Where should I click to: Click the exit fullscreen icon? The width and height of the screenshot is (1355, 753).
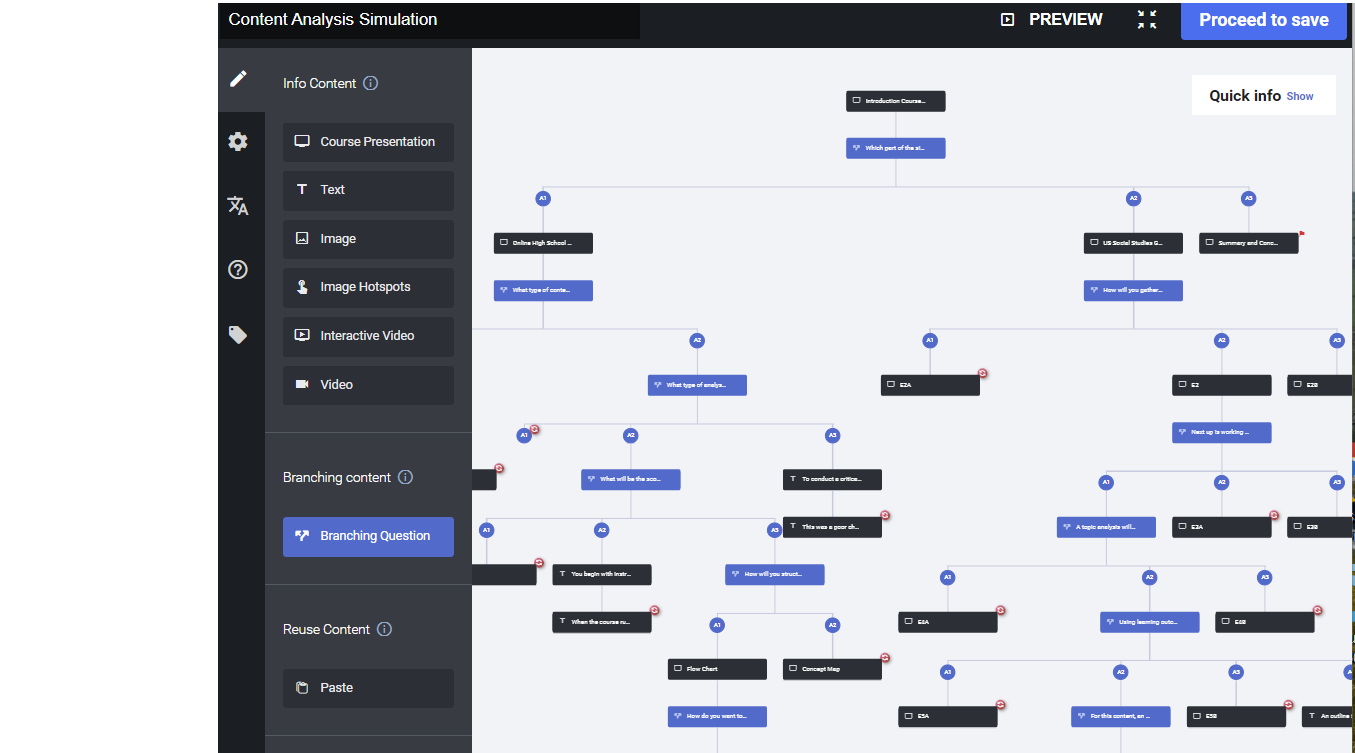pos(1147,20)
